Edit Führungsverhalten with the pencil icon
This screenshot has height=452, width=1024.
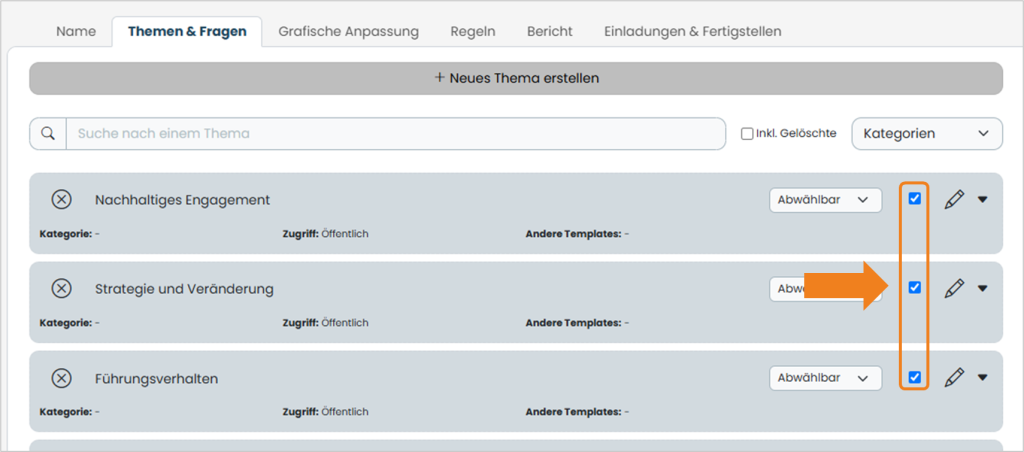pyautogui.click(x=954, y=377)
